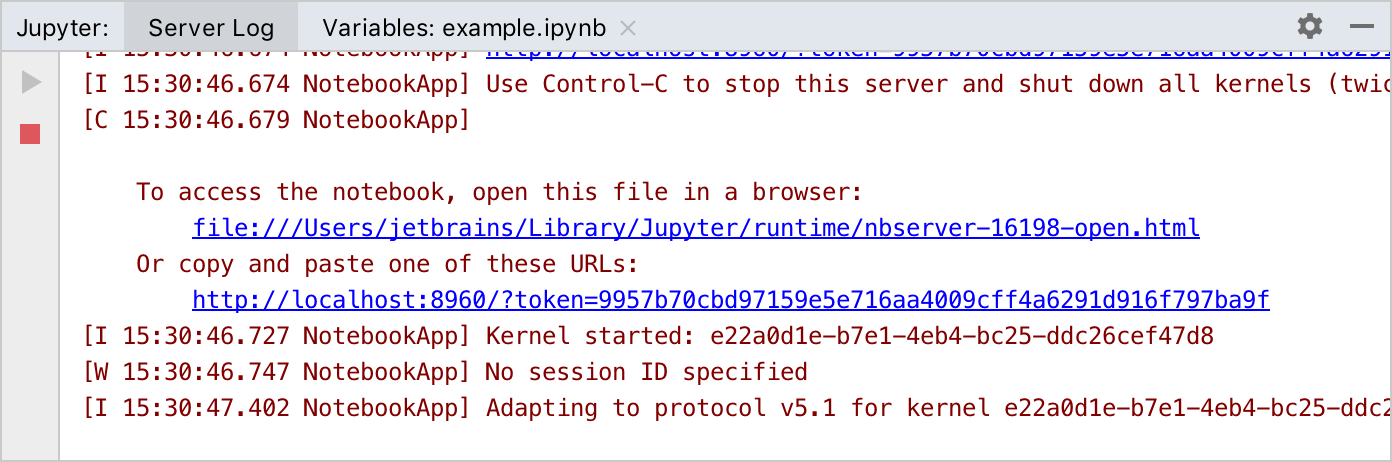Click the cut-off URL in the top log line
This screenshot has width=1392, height=462.
pyautogui.click(x=930, y=53)
